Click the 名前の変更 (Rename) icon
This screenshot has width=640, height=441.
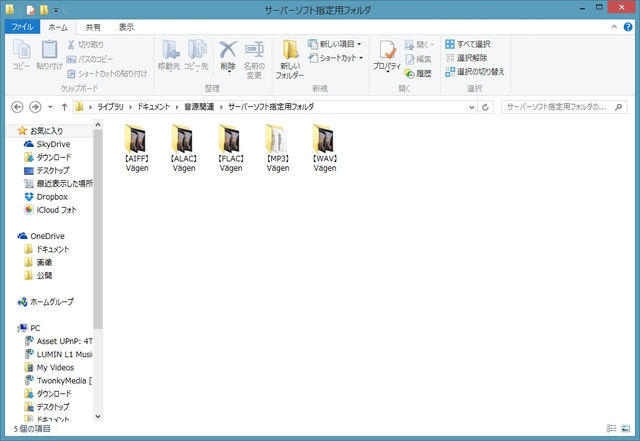pyautogui.click(x=254, y=56)
